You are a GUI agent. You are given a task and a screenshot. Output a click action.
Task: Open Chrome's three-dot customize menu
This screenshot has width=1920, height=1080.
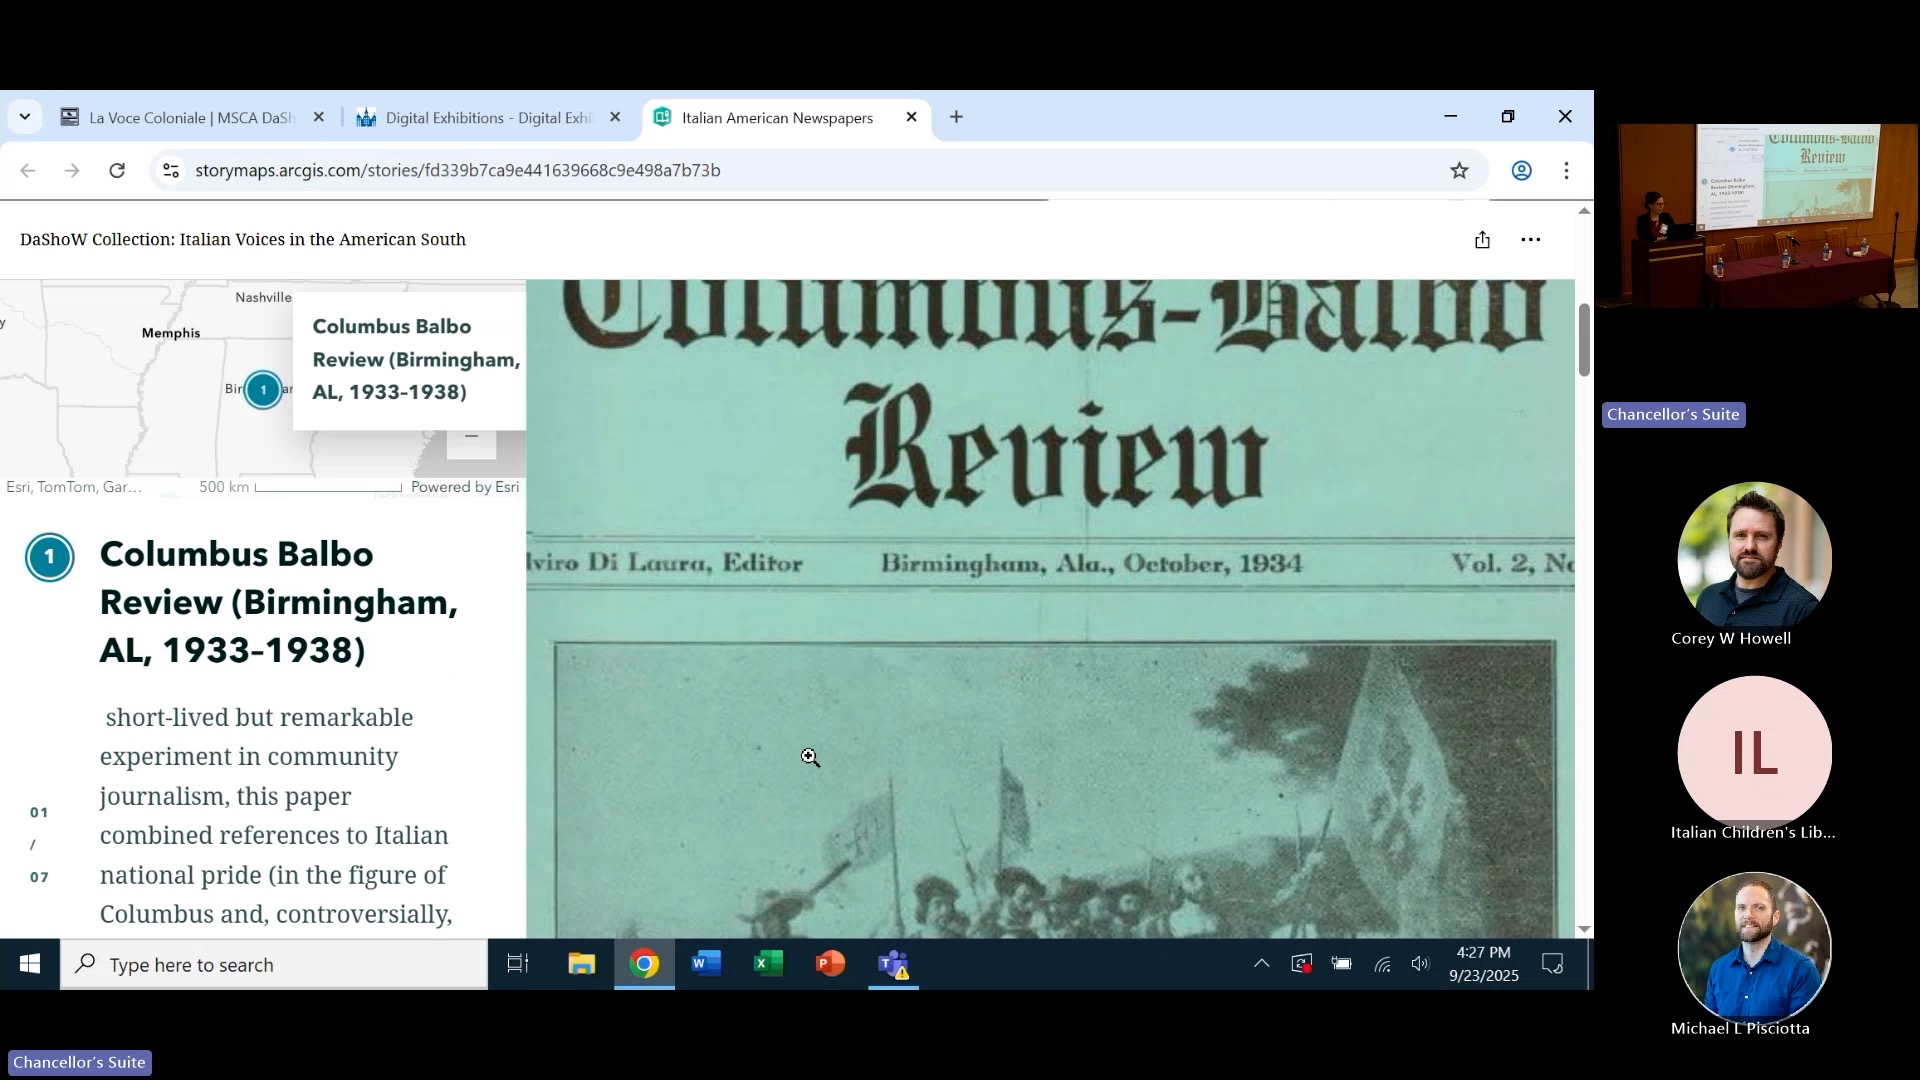point(1566,171)
